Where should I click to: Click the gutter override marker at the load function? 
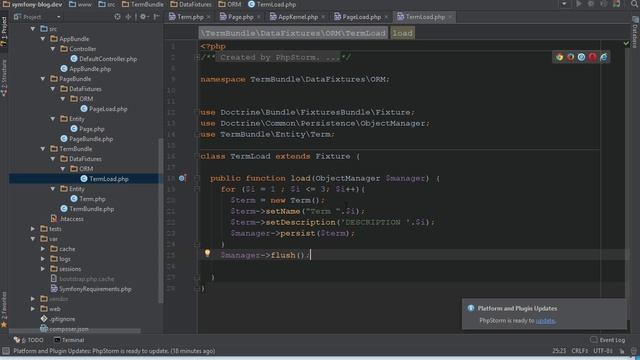coord(182,178)
